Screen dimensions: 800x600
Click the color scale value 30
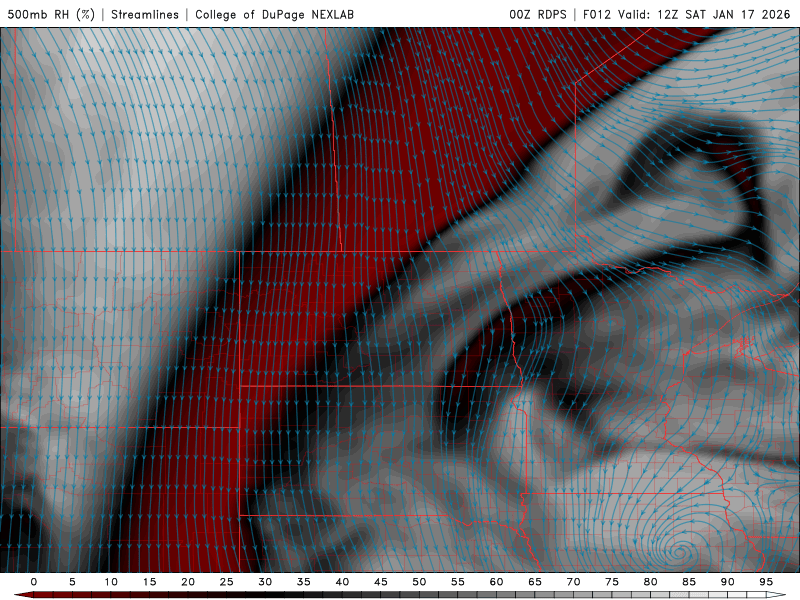tap(265, 582)
